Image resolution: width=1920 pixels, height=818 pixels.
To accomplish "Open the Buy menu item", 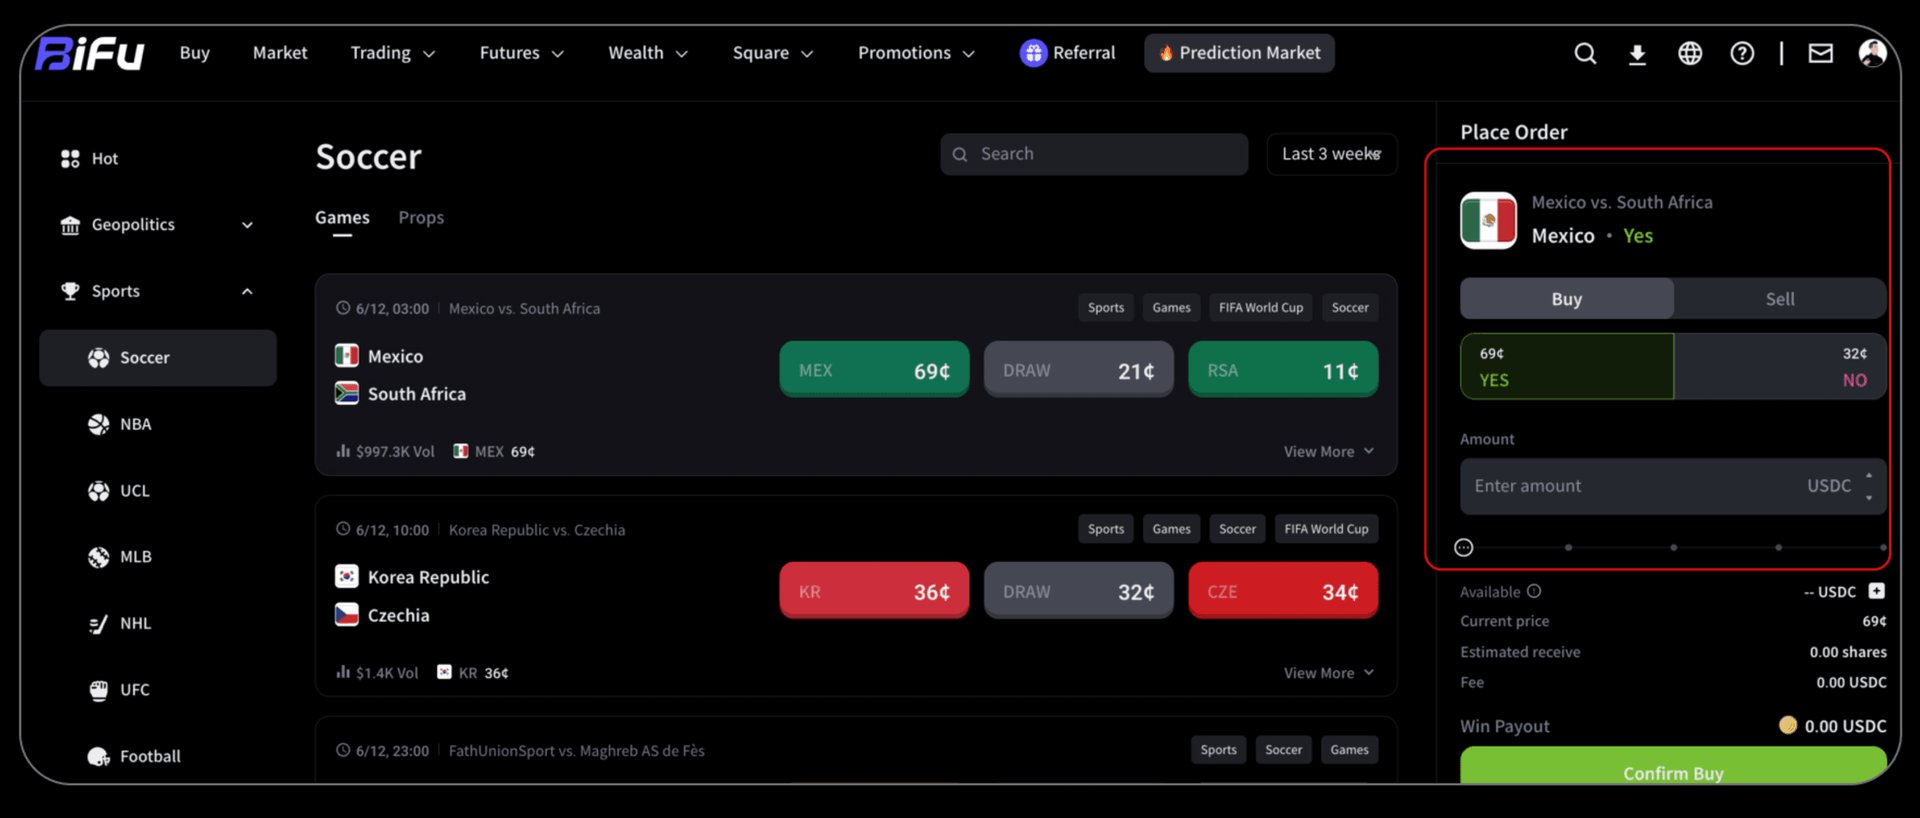I will point(195,53).
